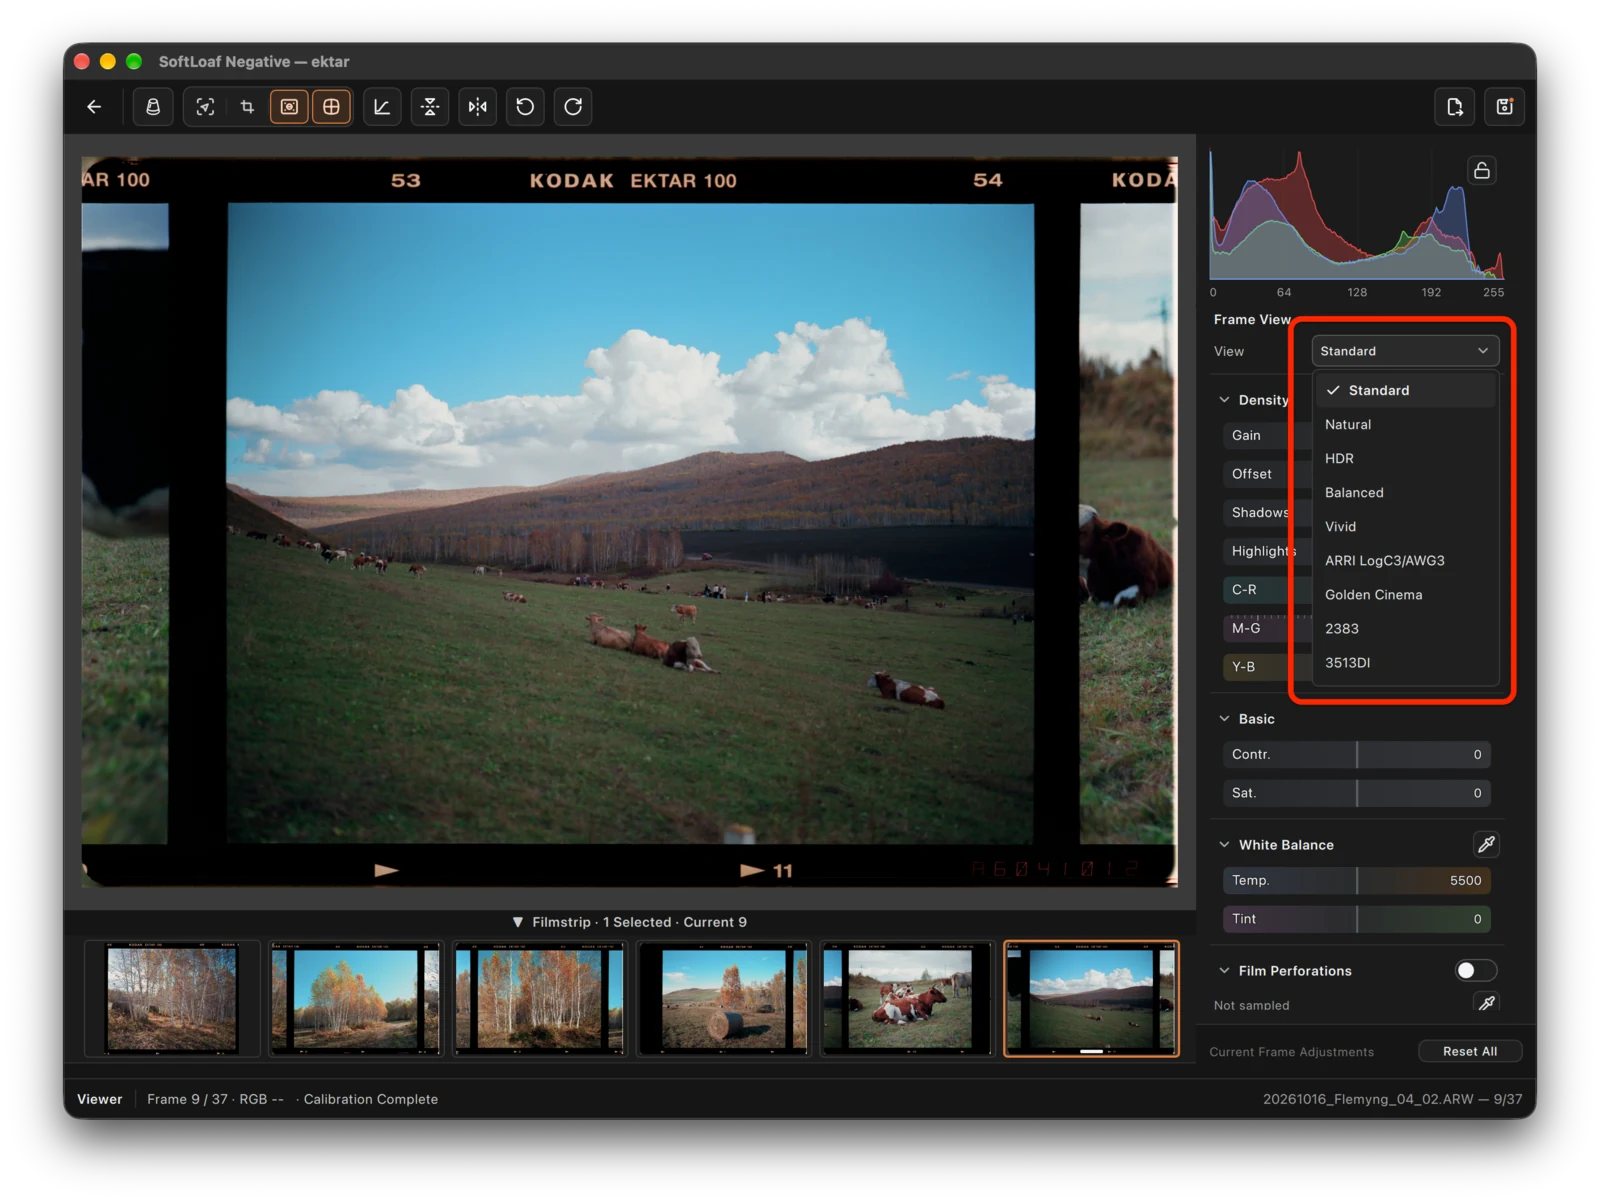Open the View dropdown showing Standard

pos(1405,351)
